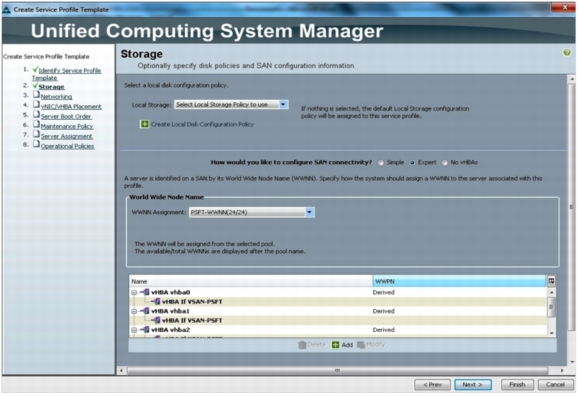Open the WWNN Assignment dropdown
Screen dimensions: 578x396
click(x=309, y=212)
